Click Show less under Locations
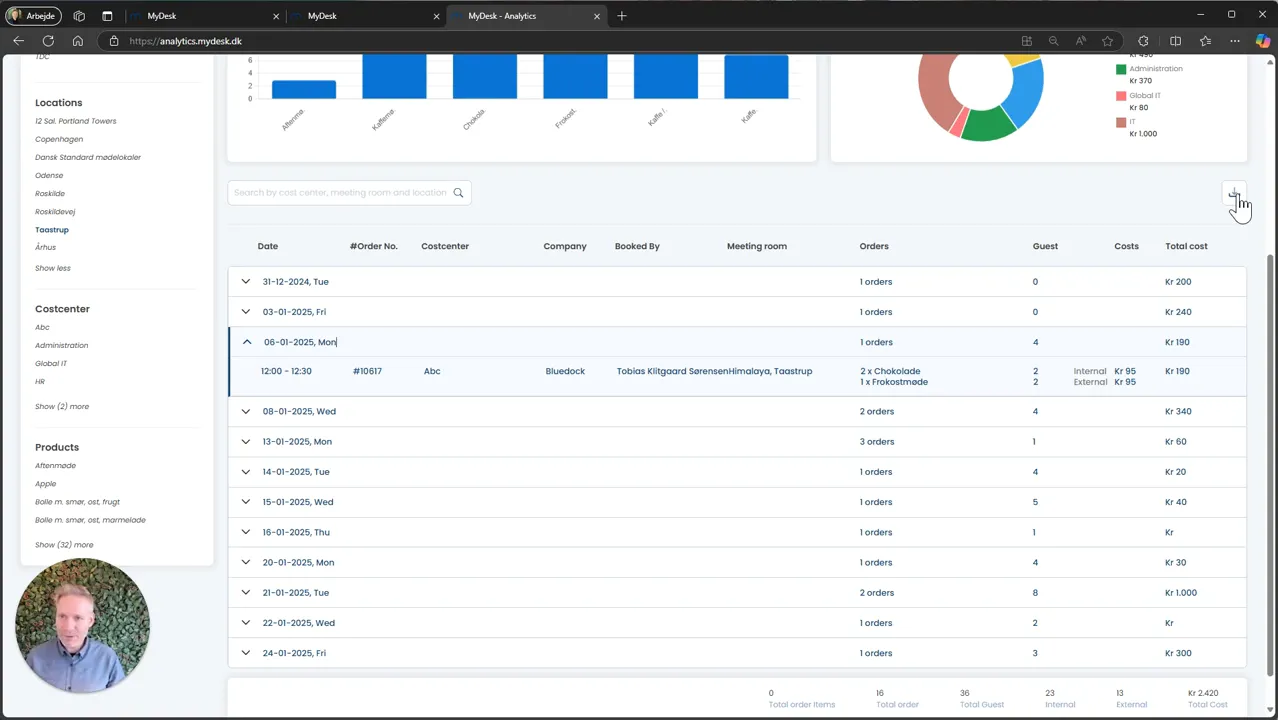Screen dimensions: 1278x720 click(53, 268)
